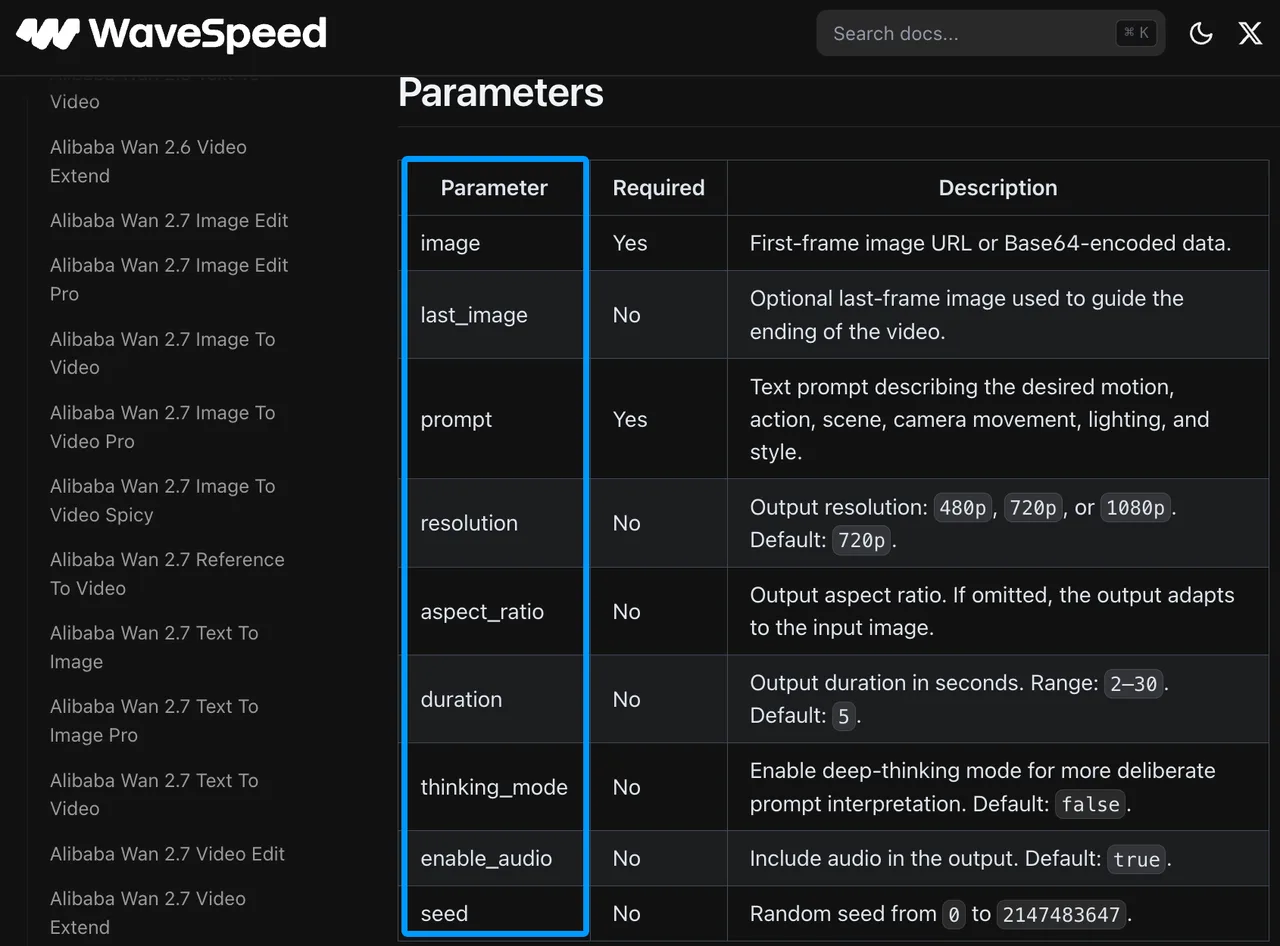Click the default '720p' value after 'Default:'
1280x946 pixels.
click(862, 541)
